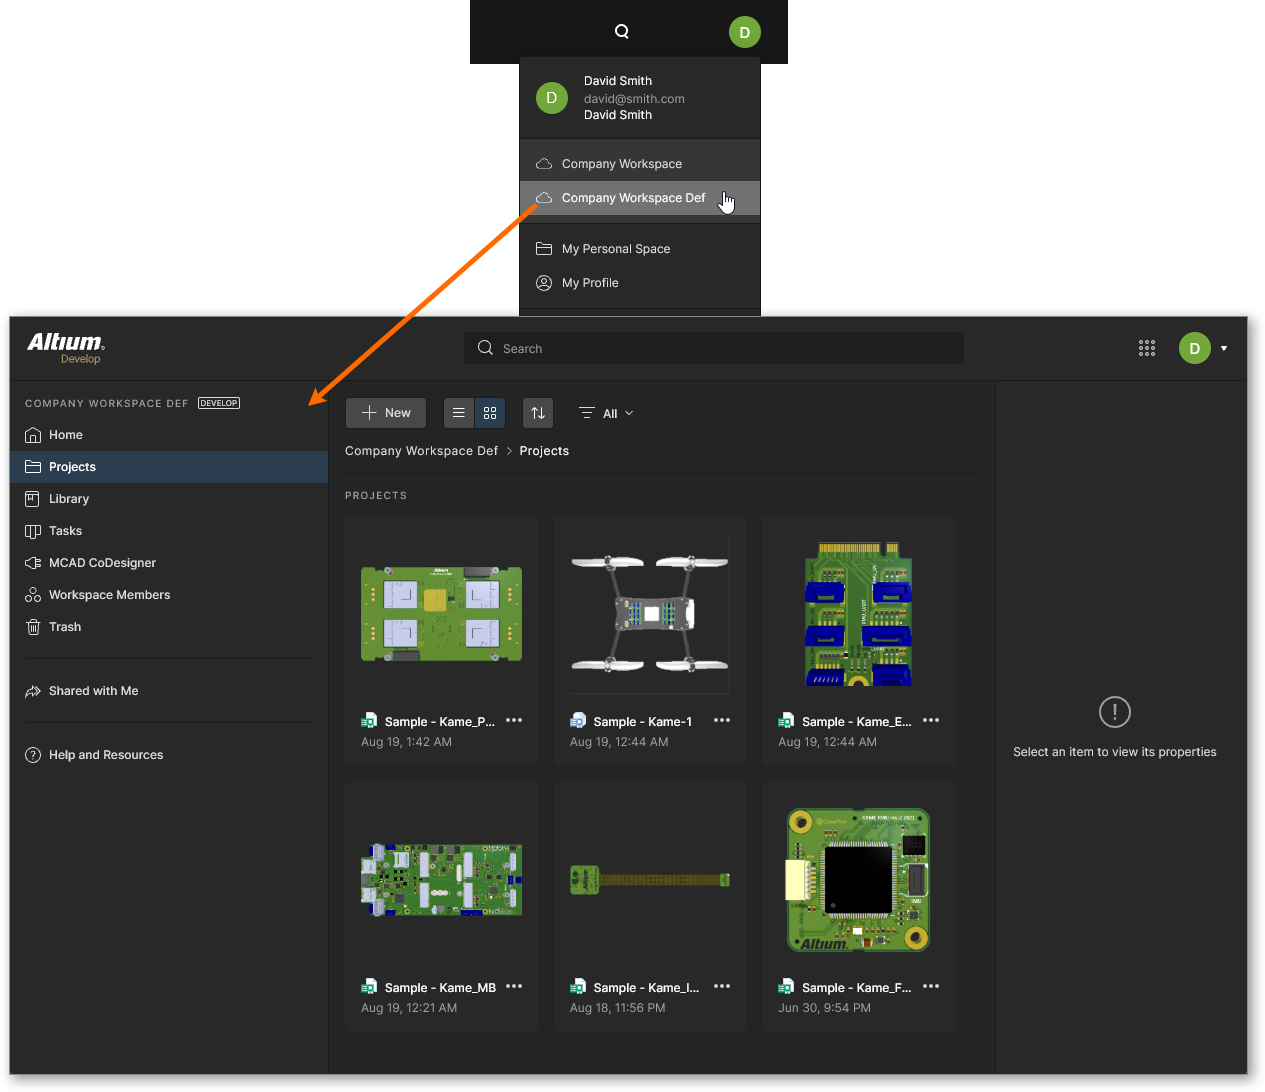The width and height of the screenshot is (1265, 1092).
Task: Open Sample - Kame_MB project thumbnail
Action: pyautogui.click(x=442, y=880)
